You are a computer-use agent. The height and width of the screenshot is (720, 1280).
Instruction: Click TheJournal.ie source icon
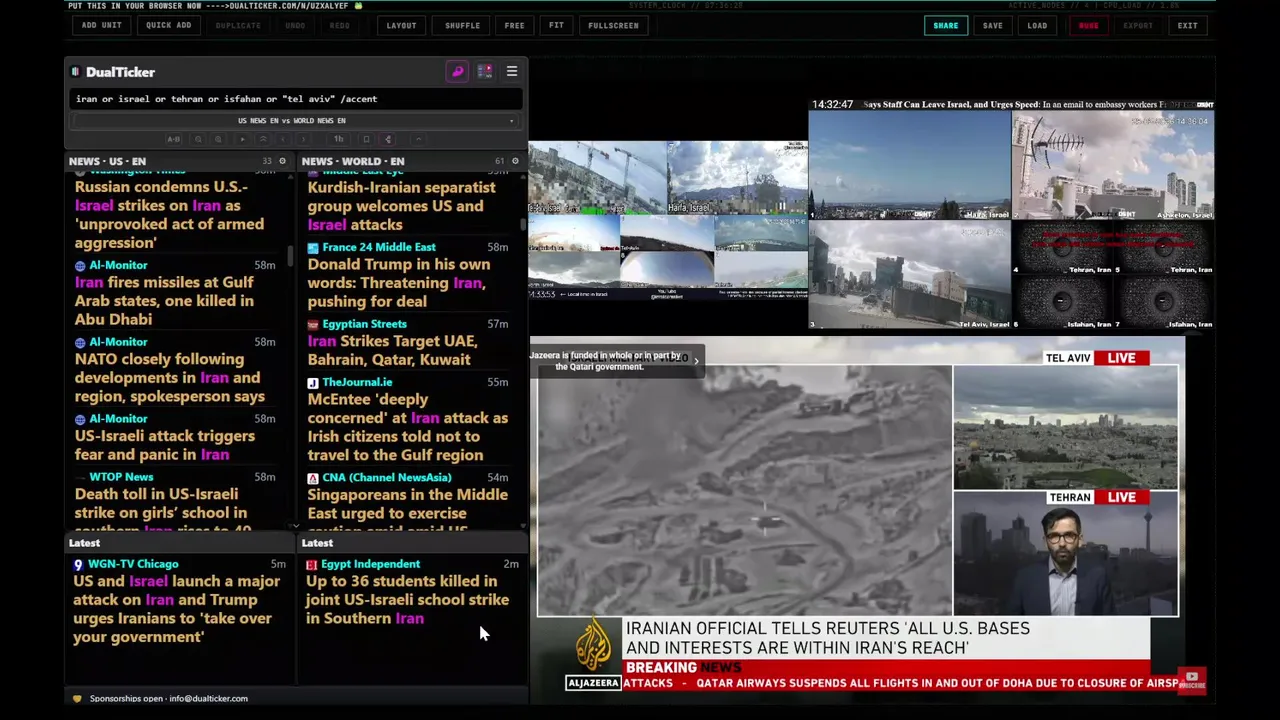pos(313,382)
